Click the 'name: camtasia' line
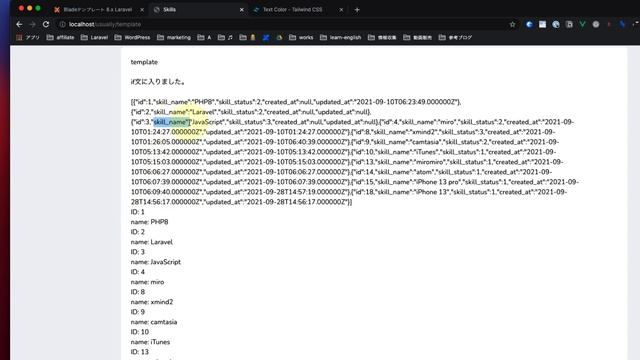Image resolution: width=640 pixels, height=360 pixels. [x=154, y=322]
